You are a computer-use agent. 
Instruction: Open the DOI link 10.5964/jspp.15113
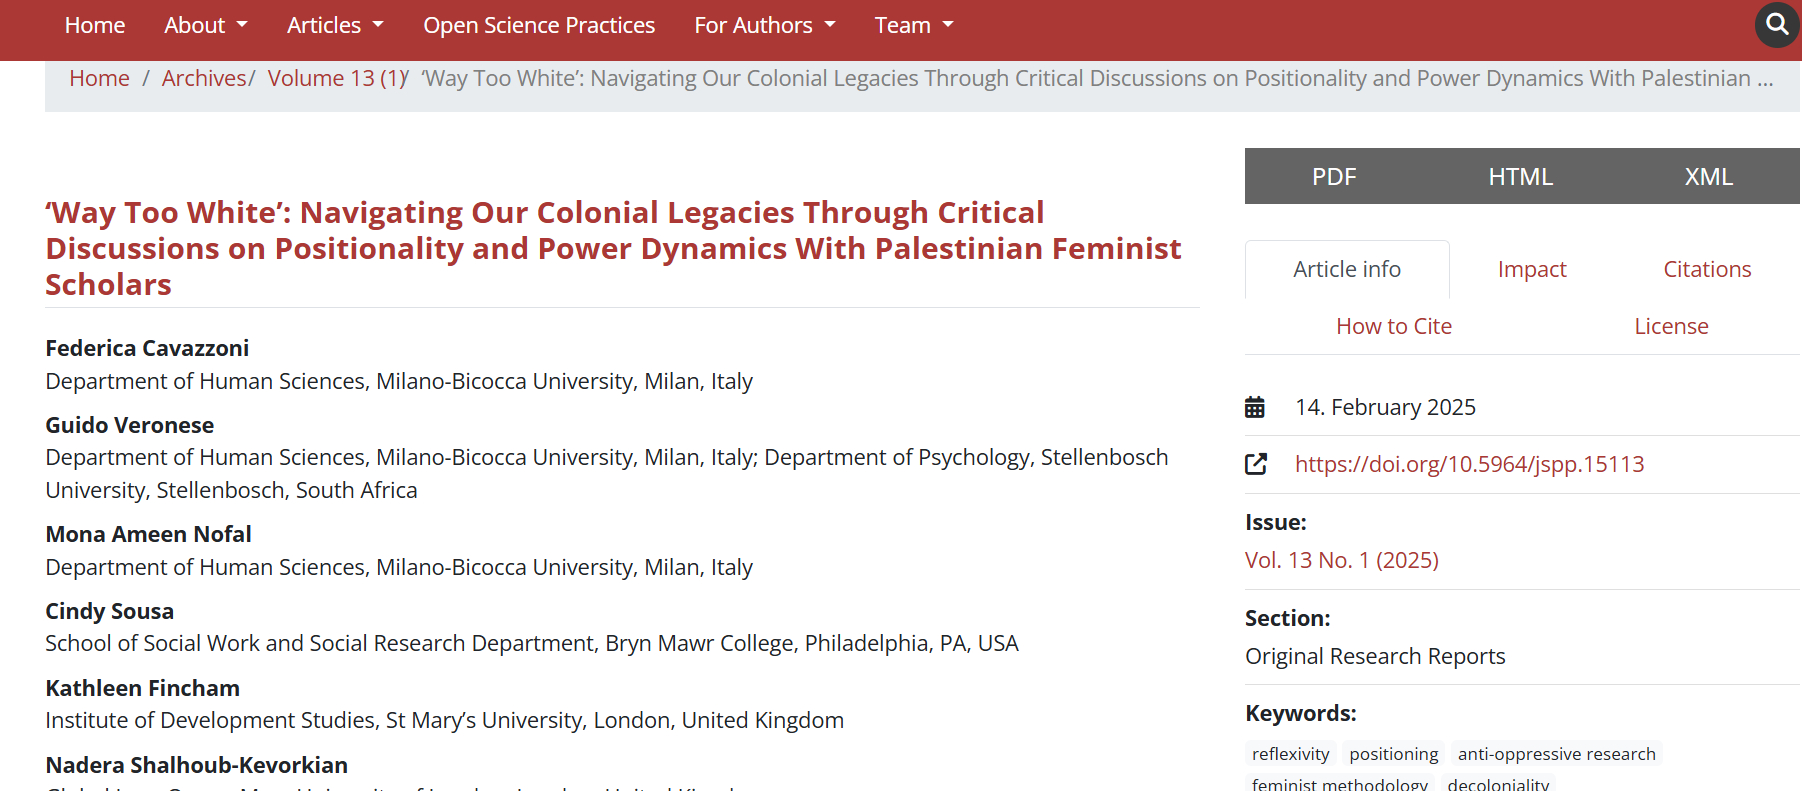1469,464
